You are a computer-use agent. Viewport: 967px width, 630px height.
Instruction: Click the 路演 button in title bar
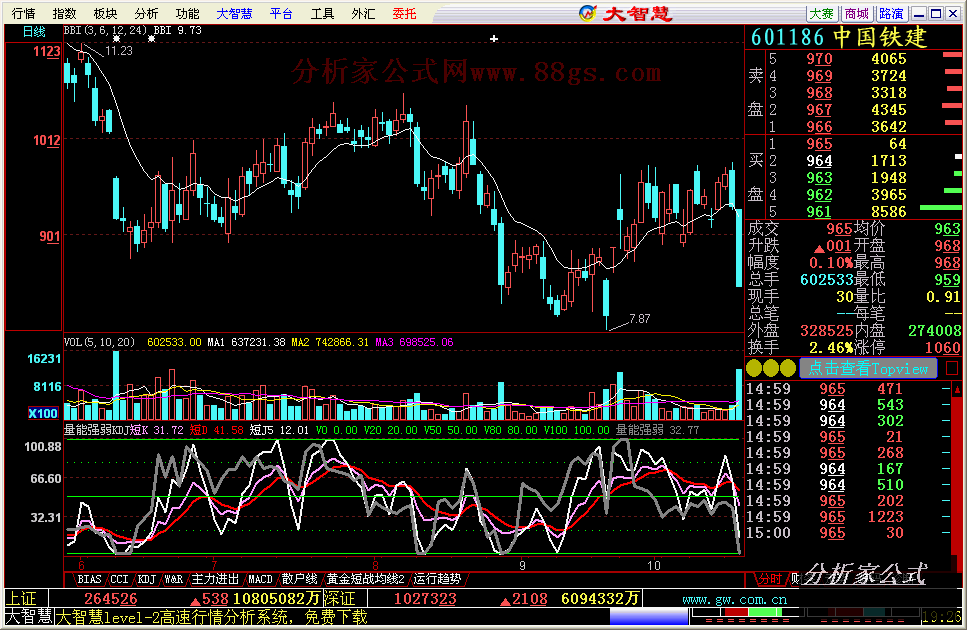pyautogui.click(x=891, y=14)
